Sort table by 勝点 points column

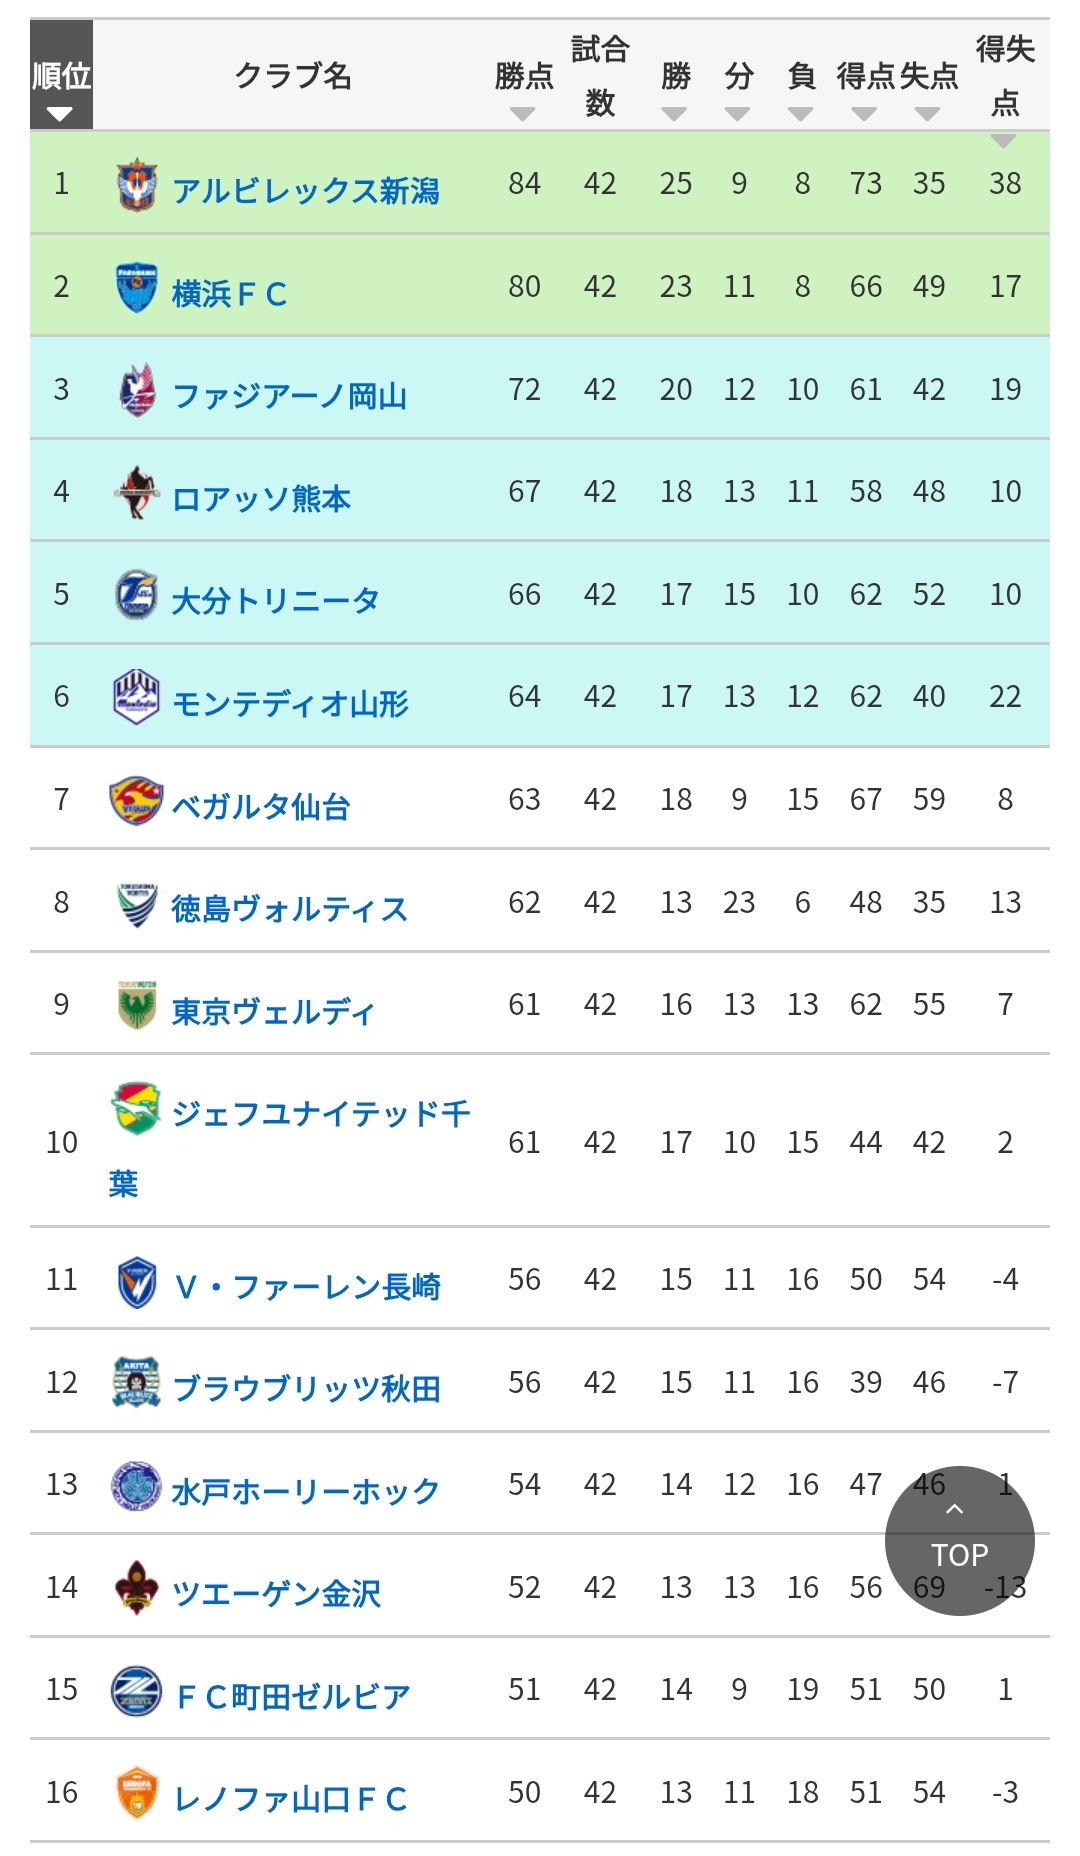click(523, 90)
